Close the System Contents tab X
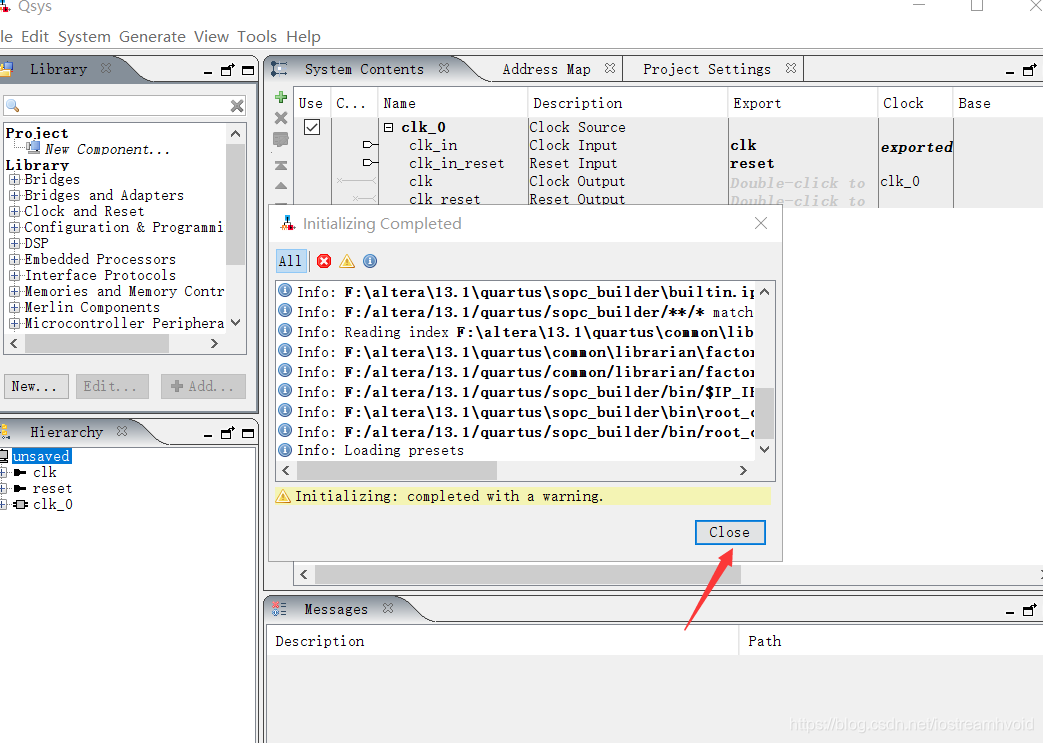 pyautogui.click(x=444, y=68)
